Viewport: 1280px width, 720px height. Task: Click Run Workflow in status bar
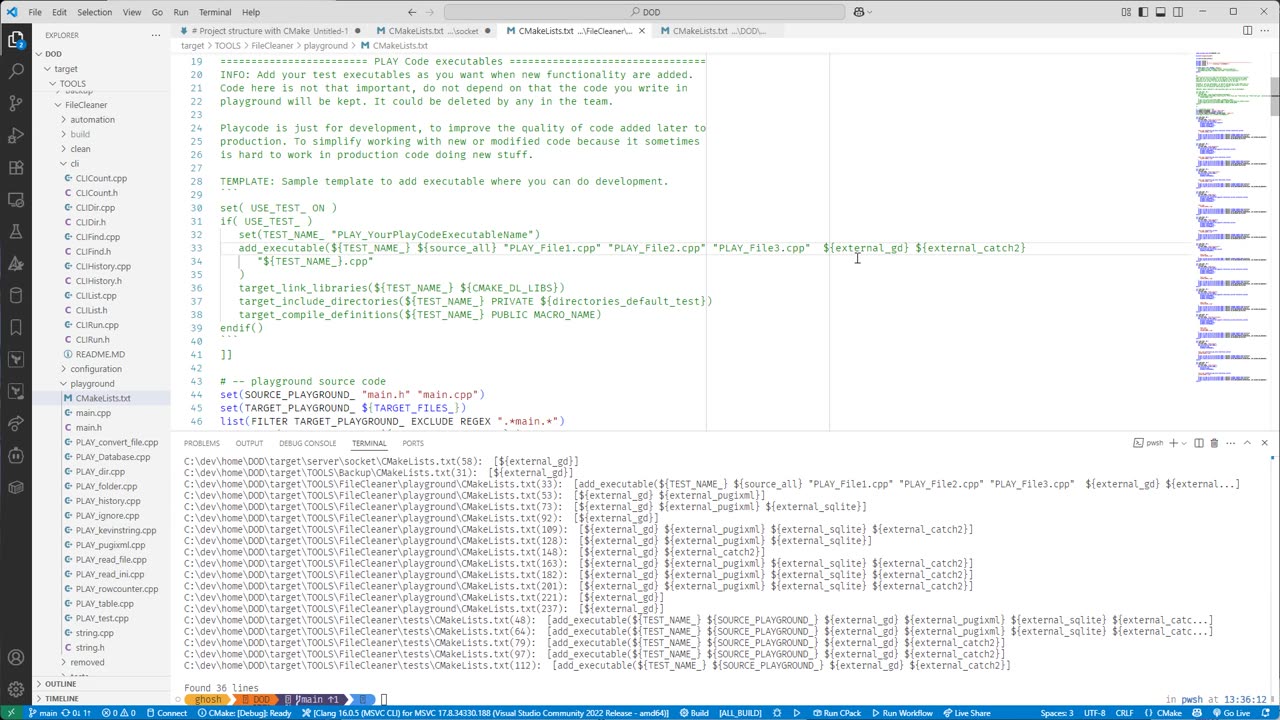(x=902, y=713)
